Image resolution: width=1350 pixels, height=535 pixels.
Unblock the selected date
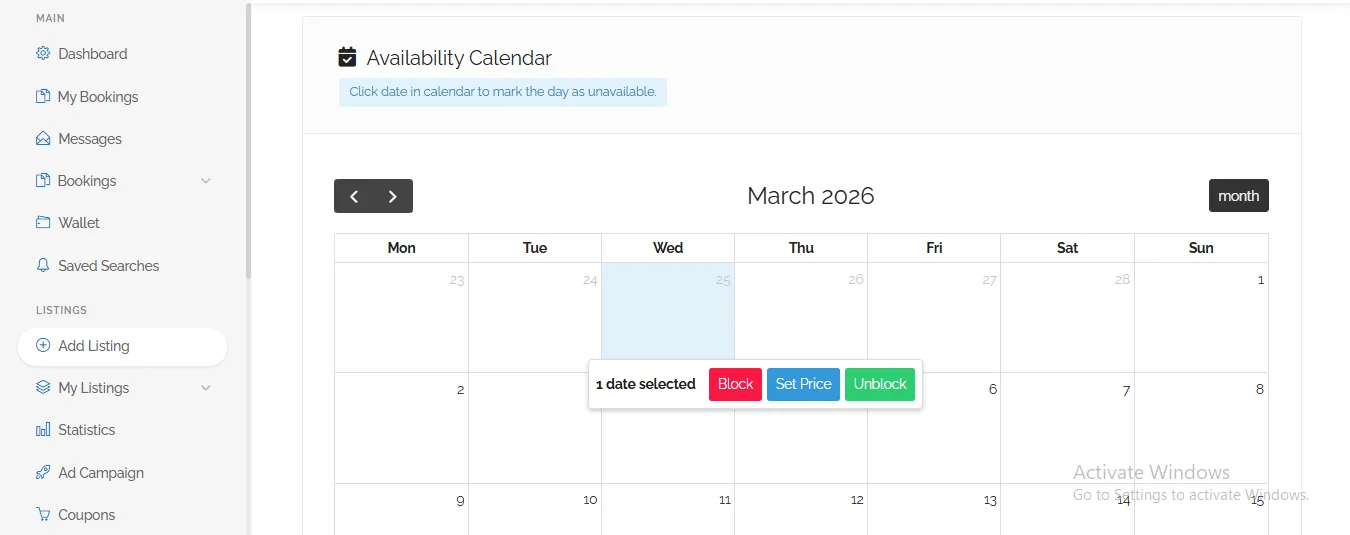[880, 384]
